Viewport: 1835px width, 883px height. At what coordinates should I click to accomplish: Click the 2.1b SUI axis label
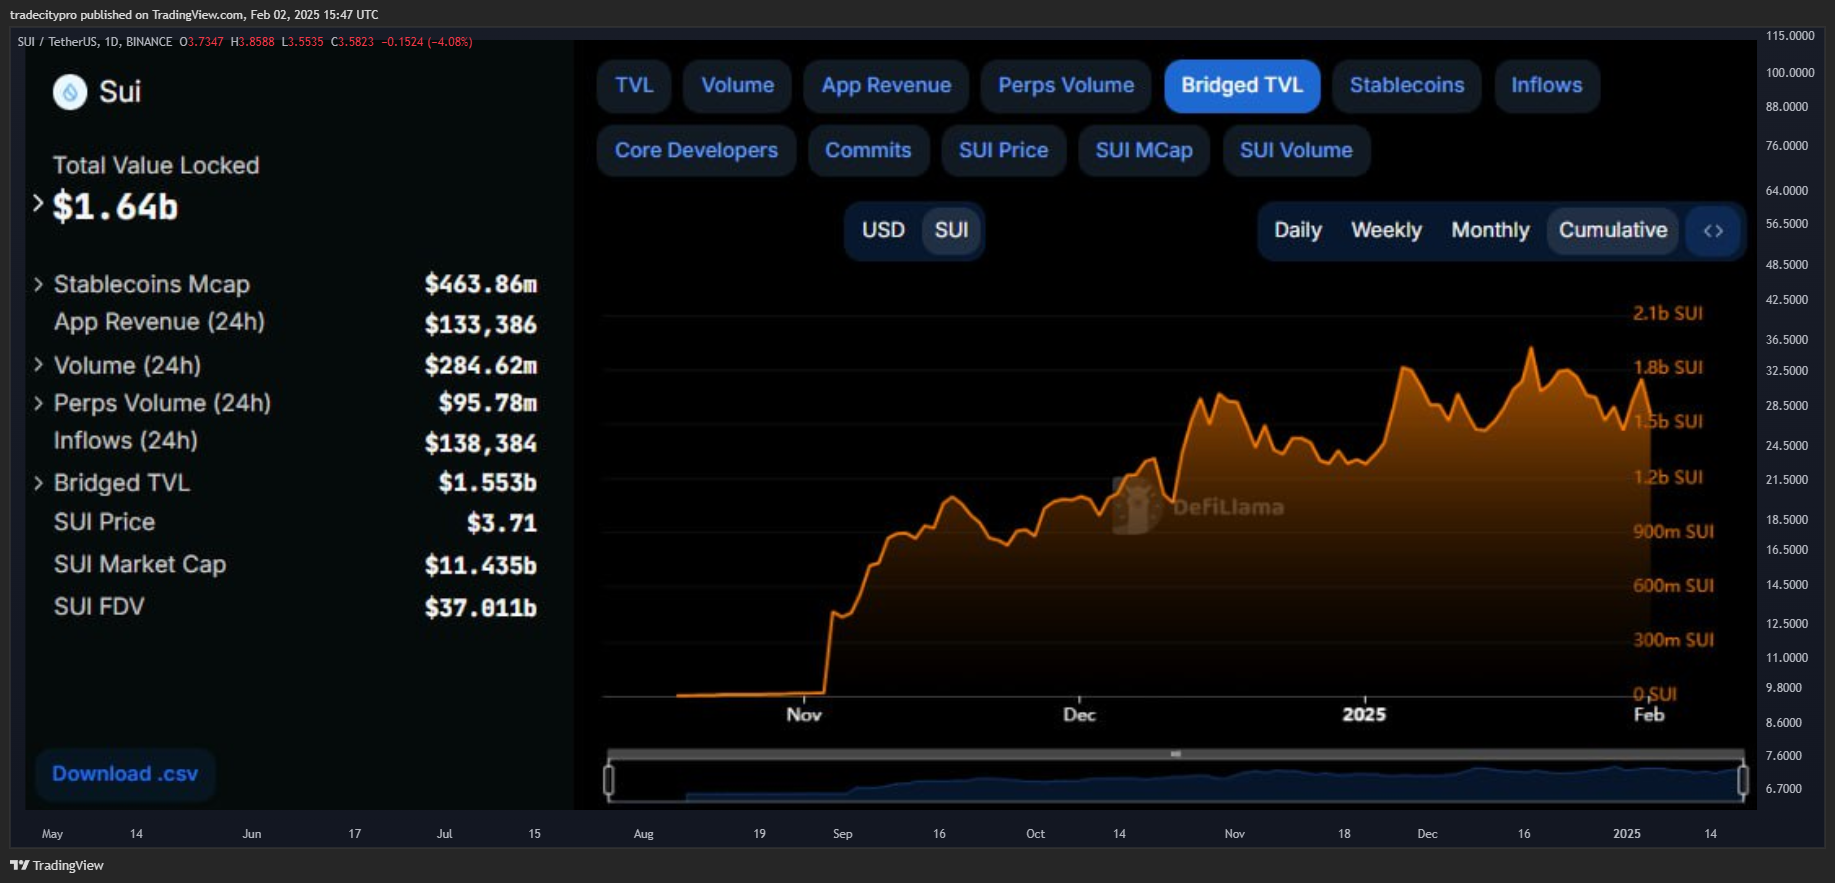coord(1668,313)
